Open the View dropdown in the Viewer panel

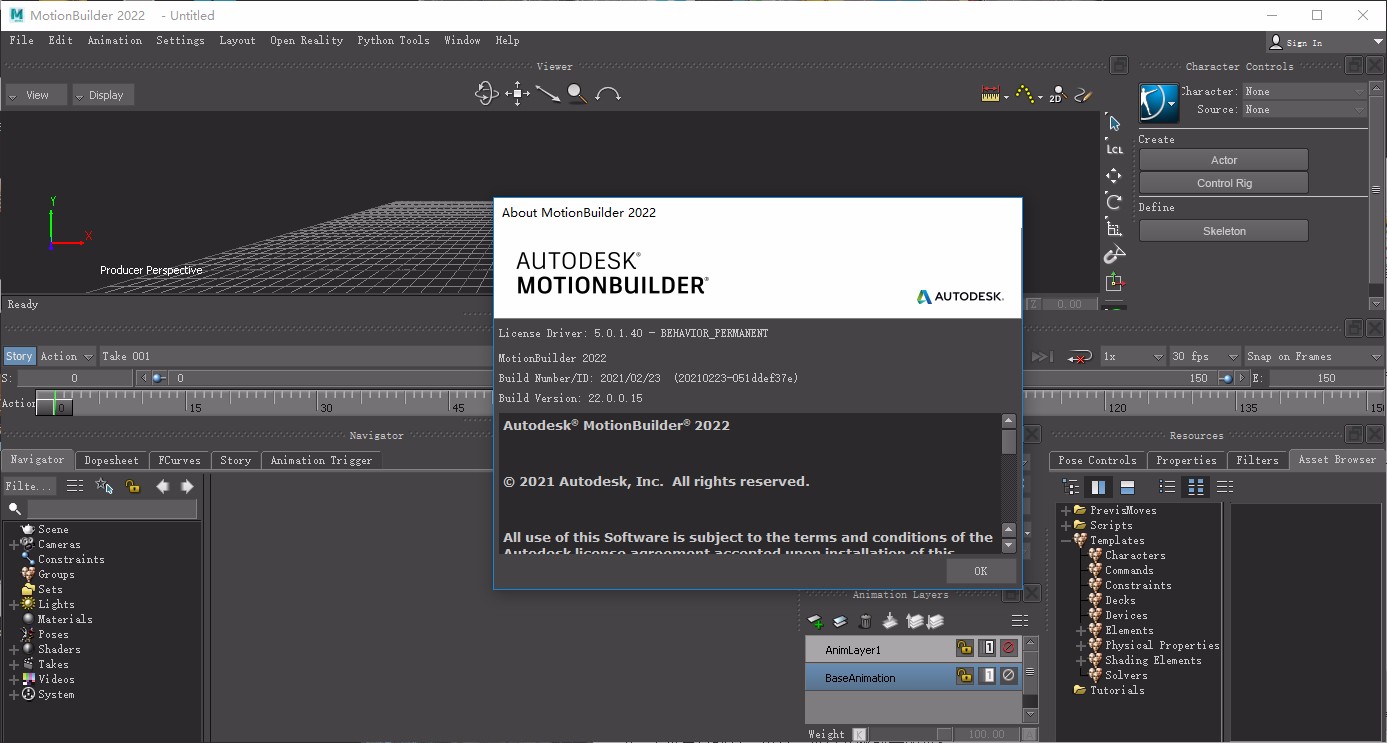(35, 94)
